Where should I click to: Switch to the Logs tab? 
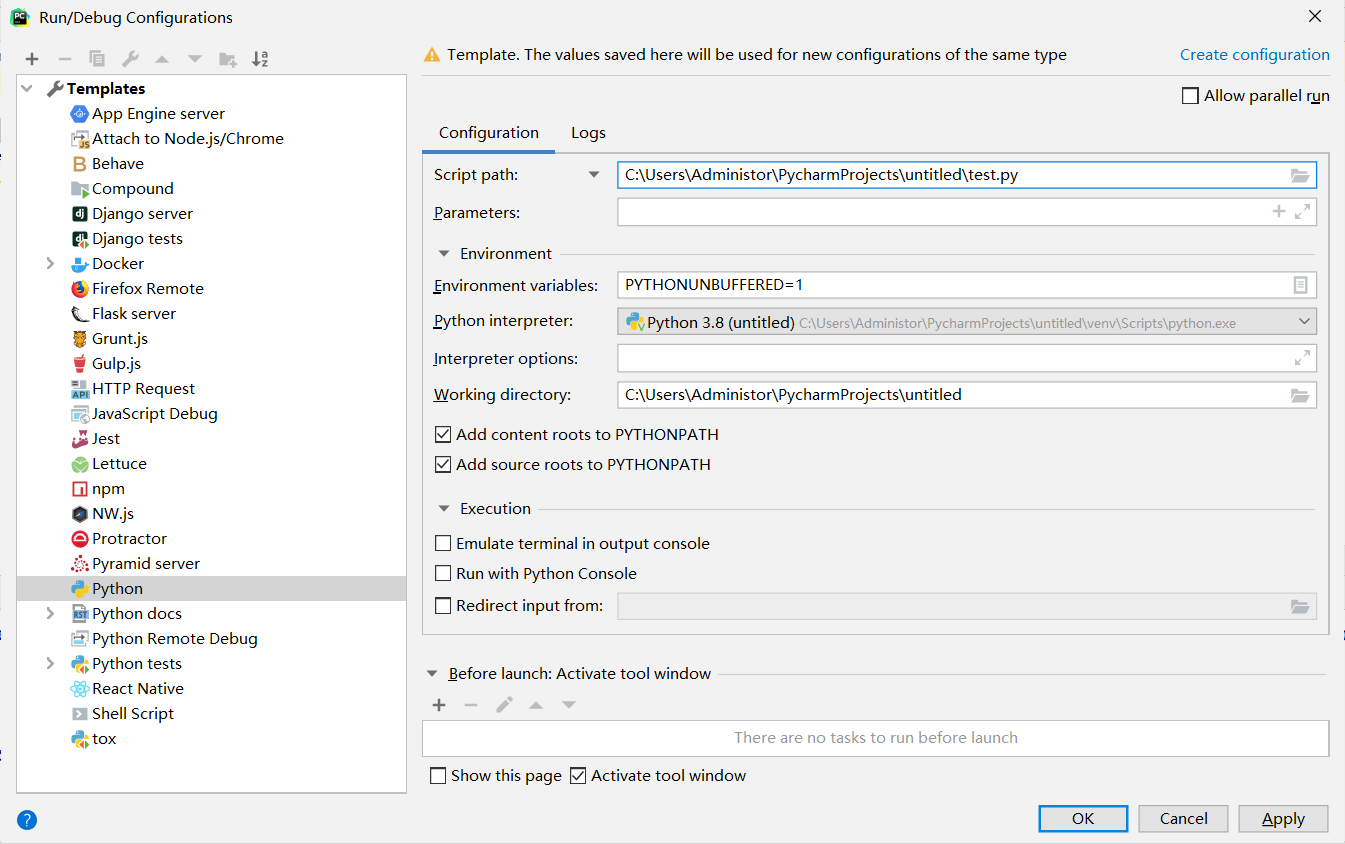tap(588, 133)
